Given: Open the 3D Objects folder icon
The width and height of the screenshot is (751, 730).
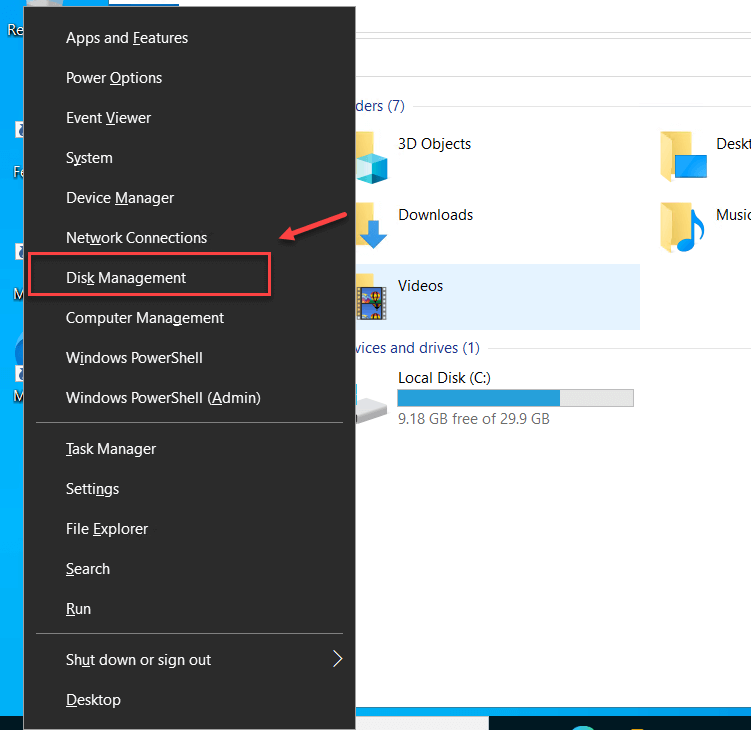Looking at the screenshot, I should point(372,157).
